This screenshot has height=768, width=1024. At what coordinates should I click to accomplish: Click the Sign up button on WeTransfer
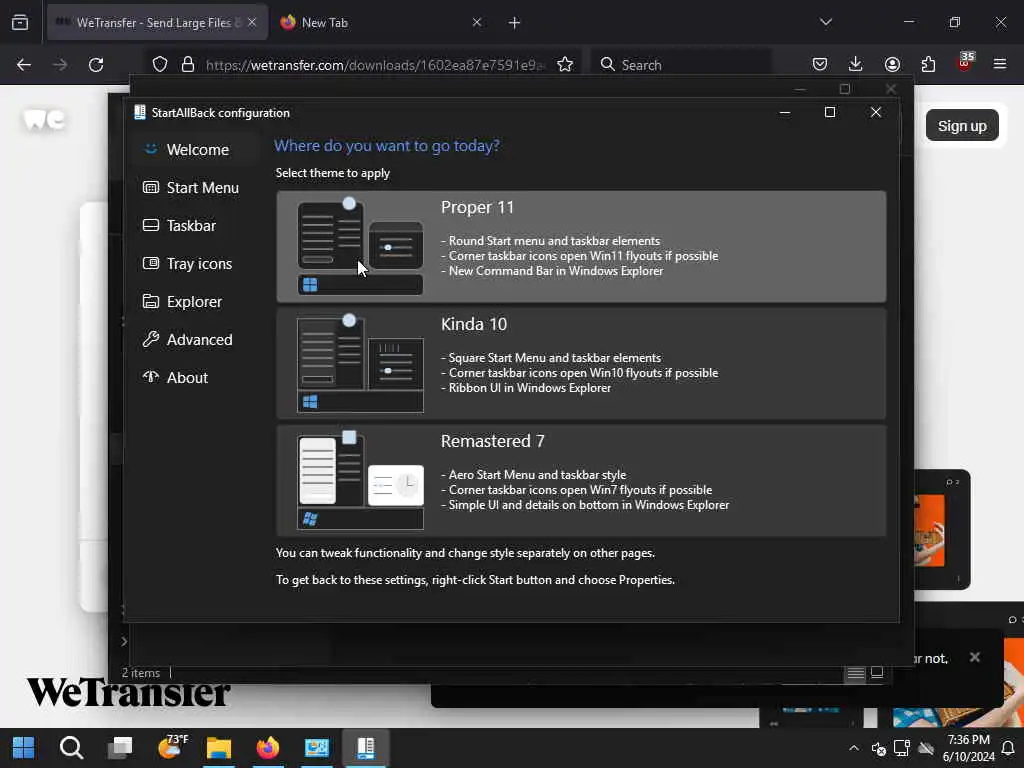[x=962, y=125]
